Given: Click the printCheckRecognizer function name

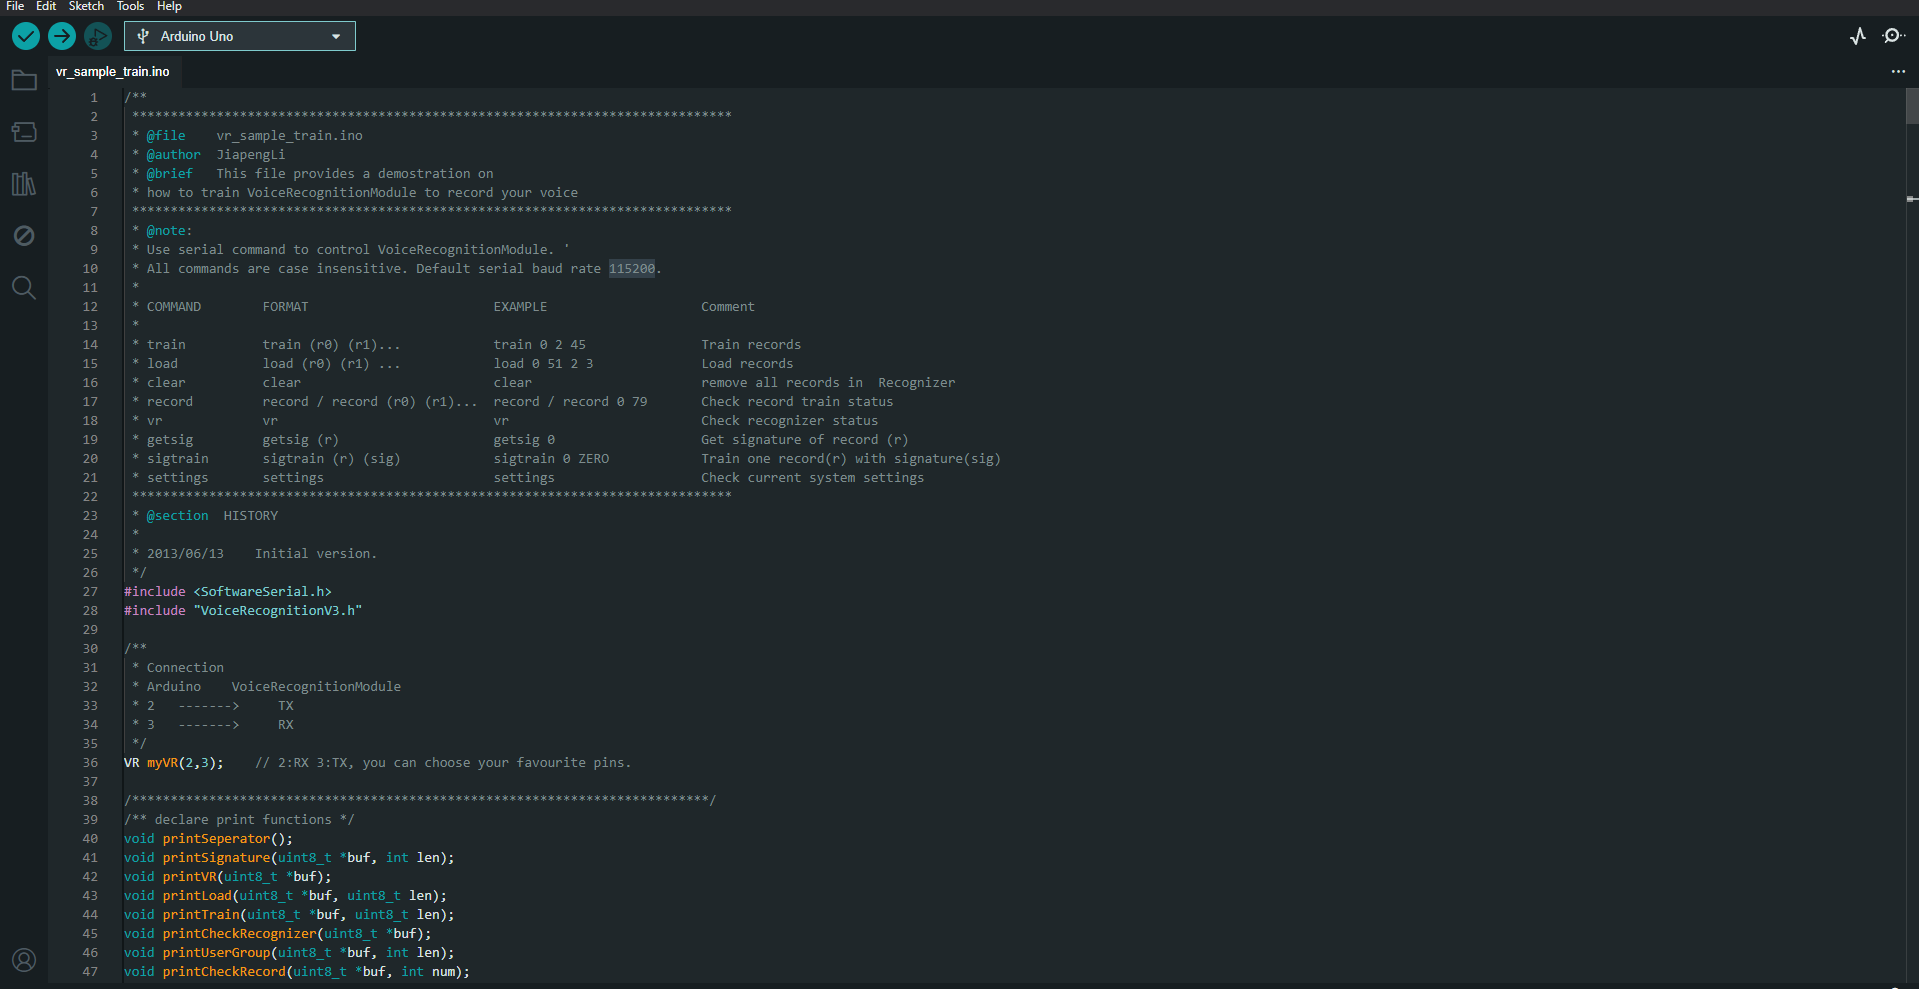Looking at the screenshot, I should point(239,934).
